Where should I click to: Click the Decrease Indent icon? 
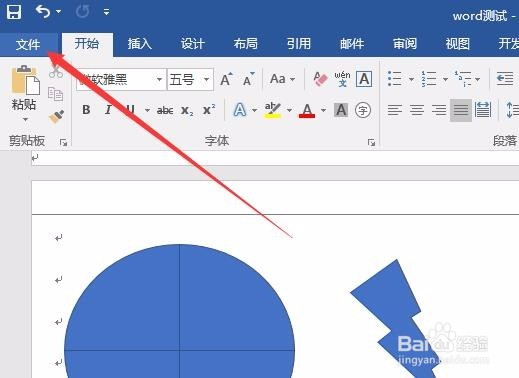click(505, 79)
